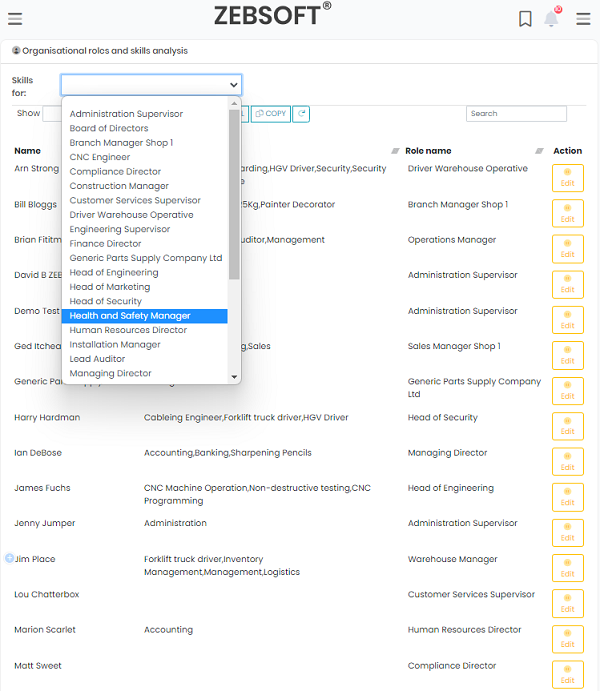The width and height of the screenshot is (600, 691).
Task: Click the bookmark icon
Action: [525, 19]
